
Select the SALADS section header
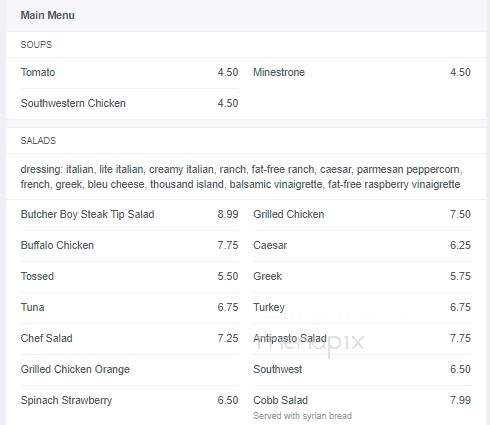click(x=38, y=141)
